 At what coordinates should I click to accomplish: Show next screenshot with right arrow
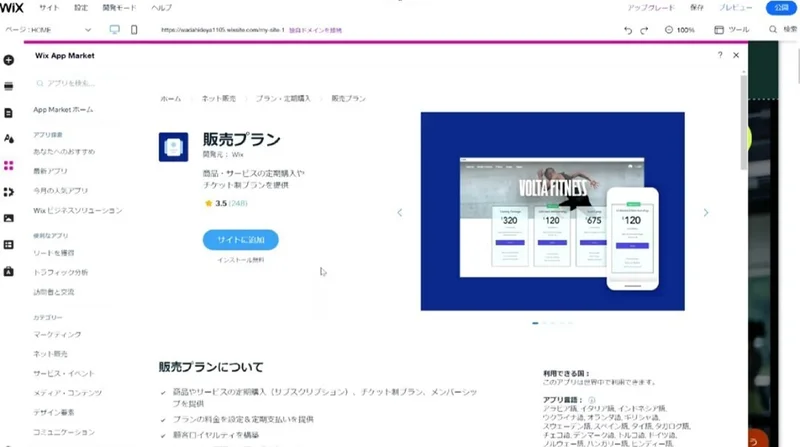(706, 212)
